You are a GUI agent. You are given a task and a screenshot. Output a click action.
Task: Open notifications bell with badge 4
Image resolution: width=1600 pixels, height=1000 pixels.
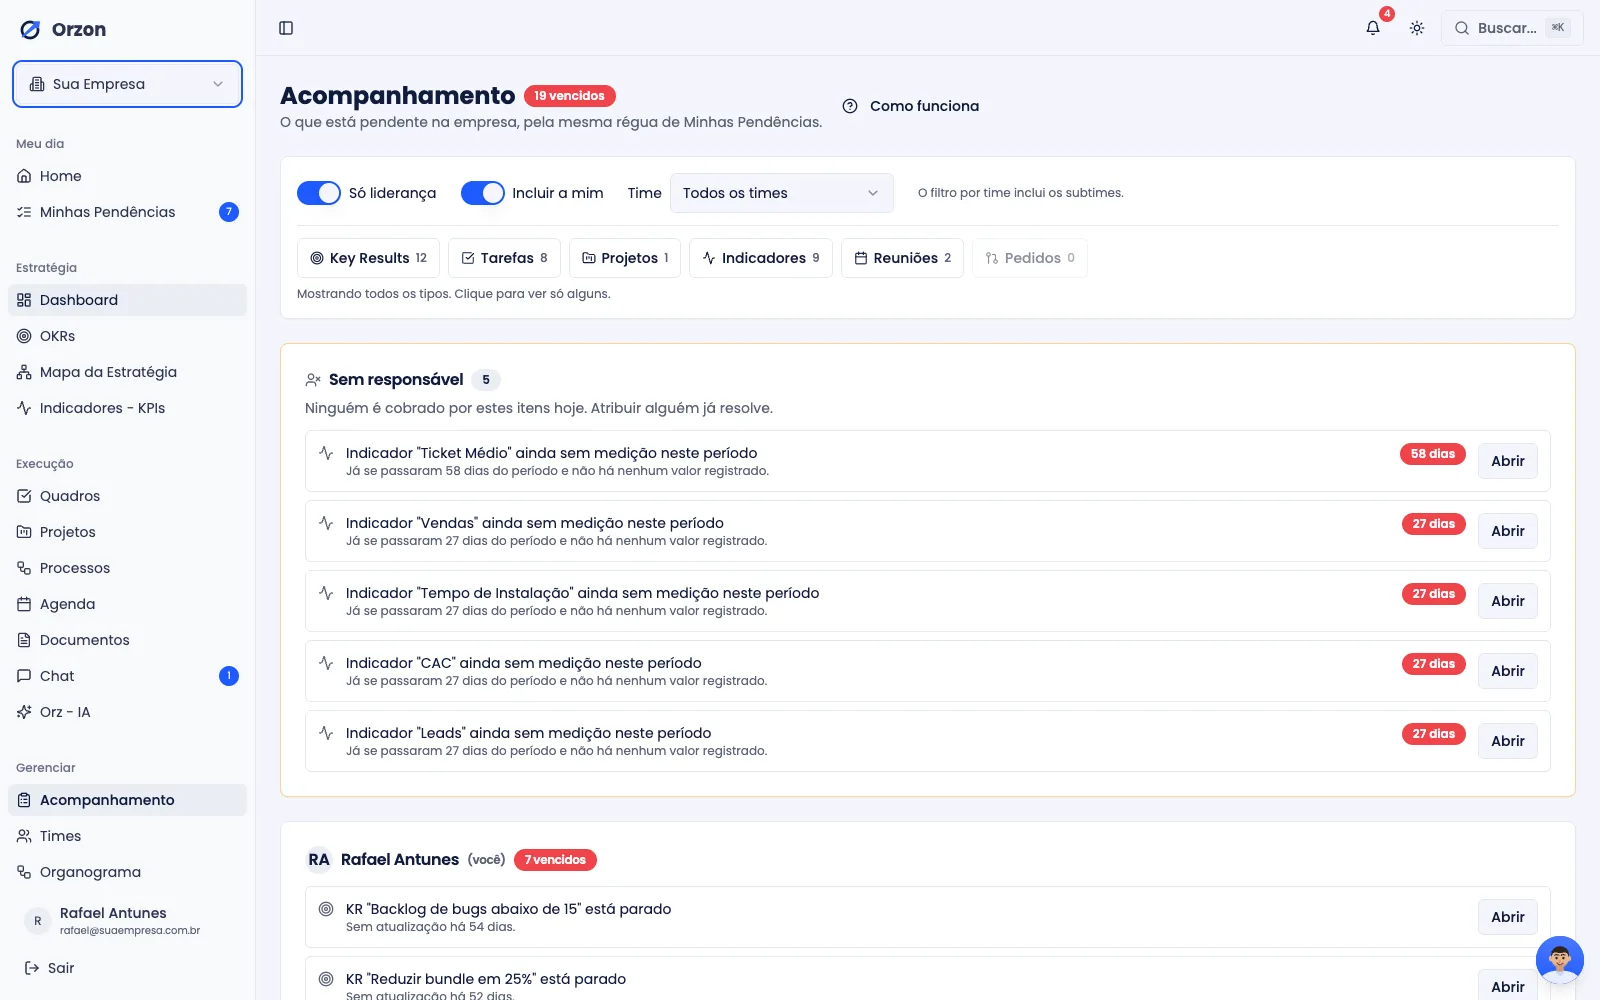(x=1373, y=28)
